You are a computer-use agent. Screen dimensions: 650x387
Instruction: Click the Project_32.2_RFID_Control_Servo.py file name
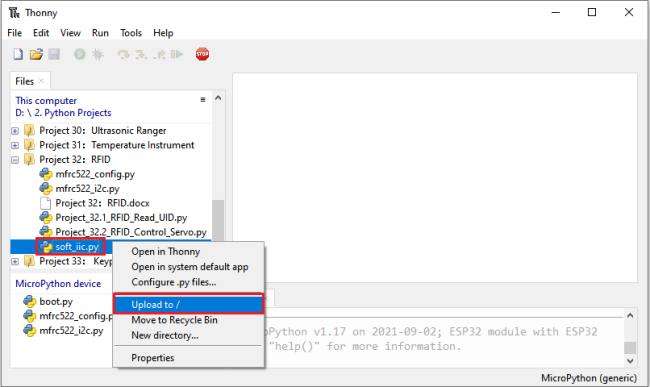click(131, 232)
